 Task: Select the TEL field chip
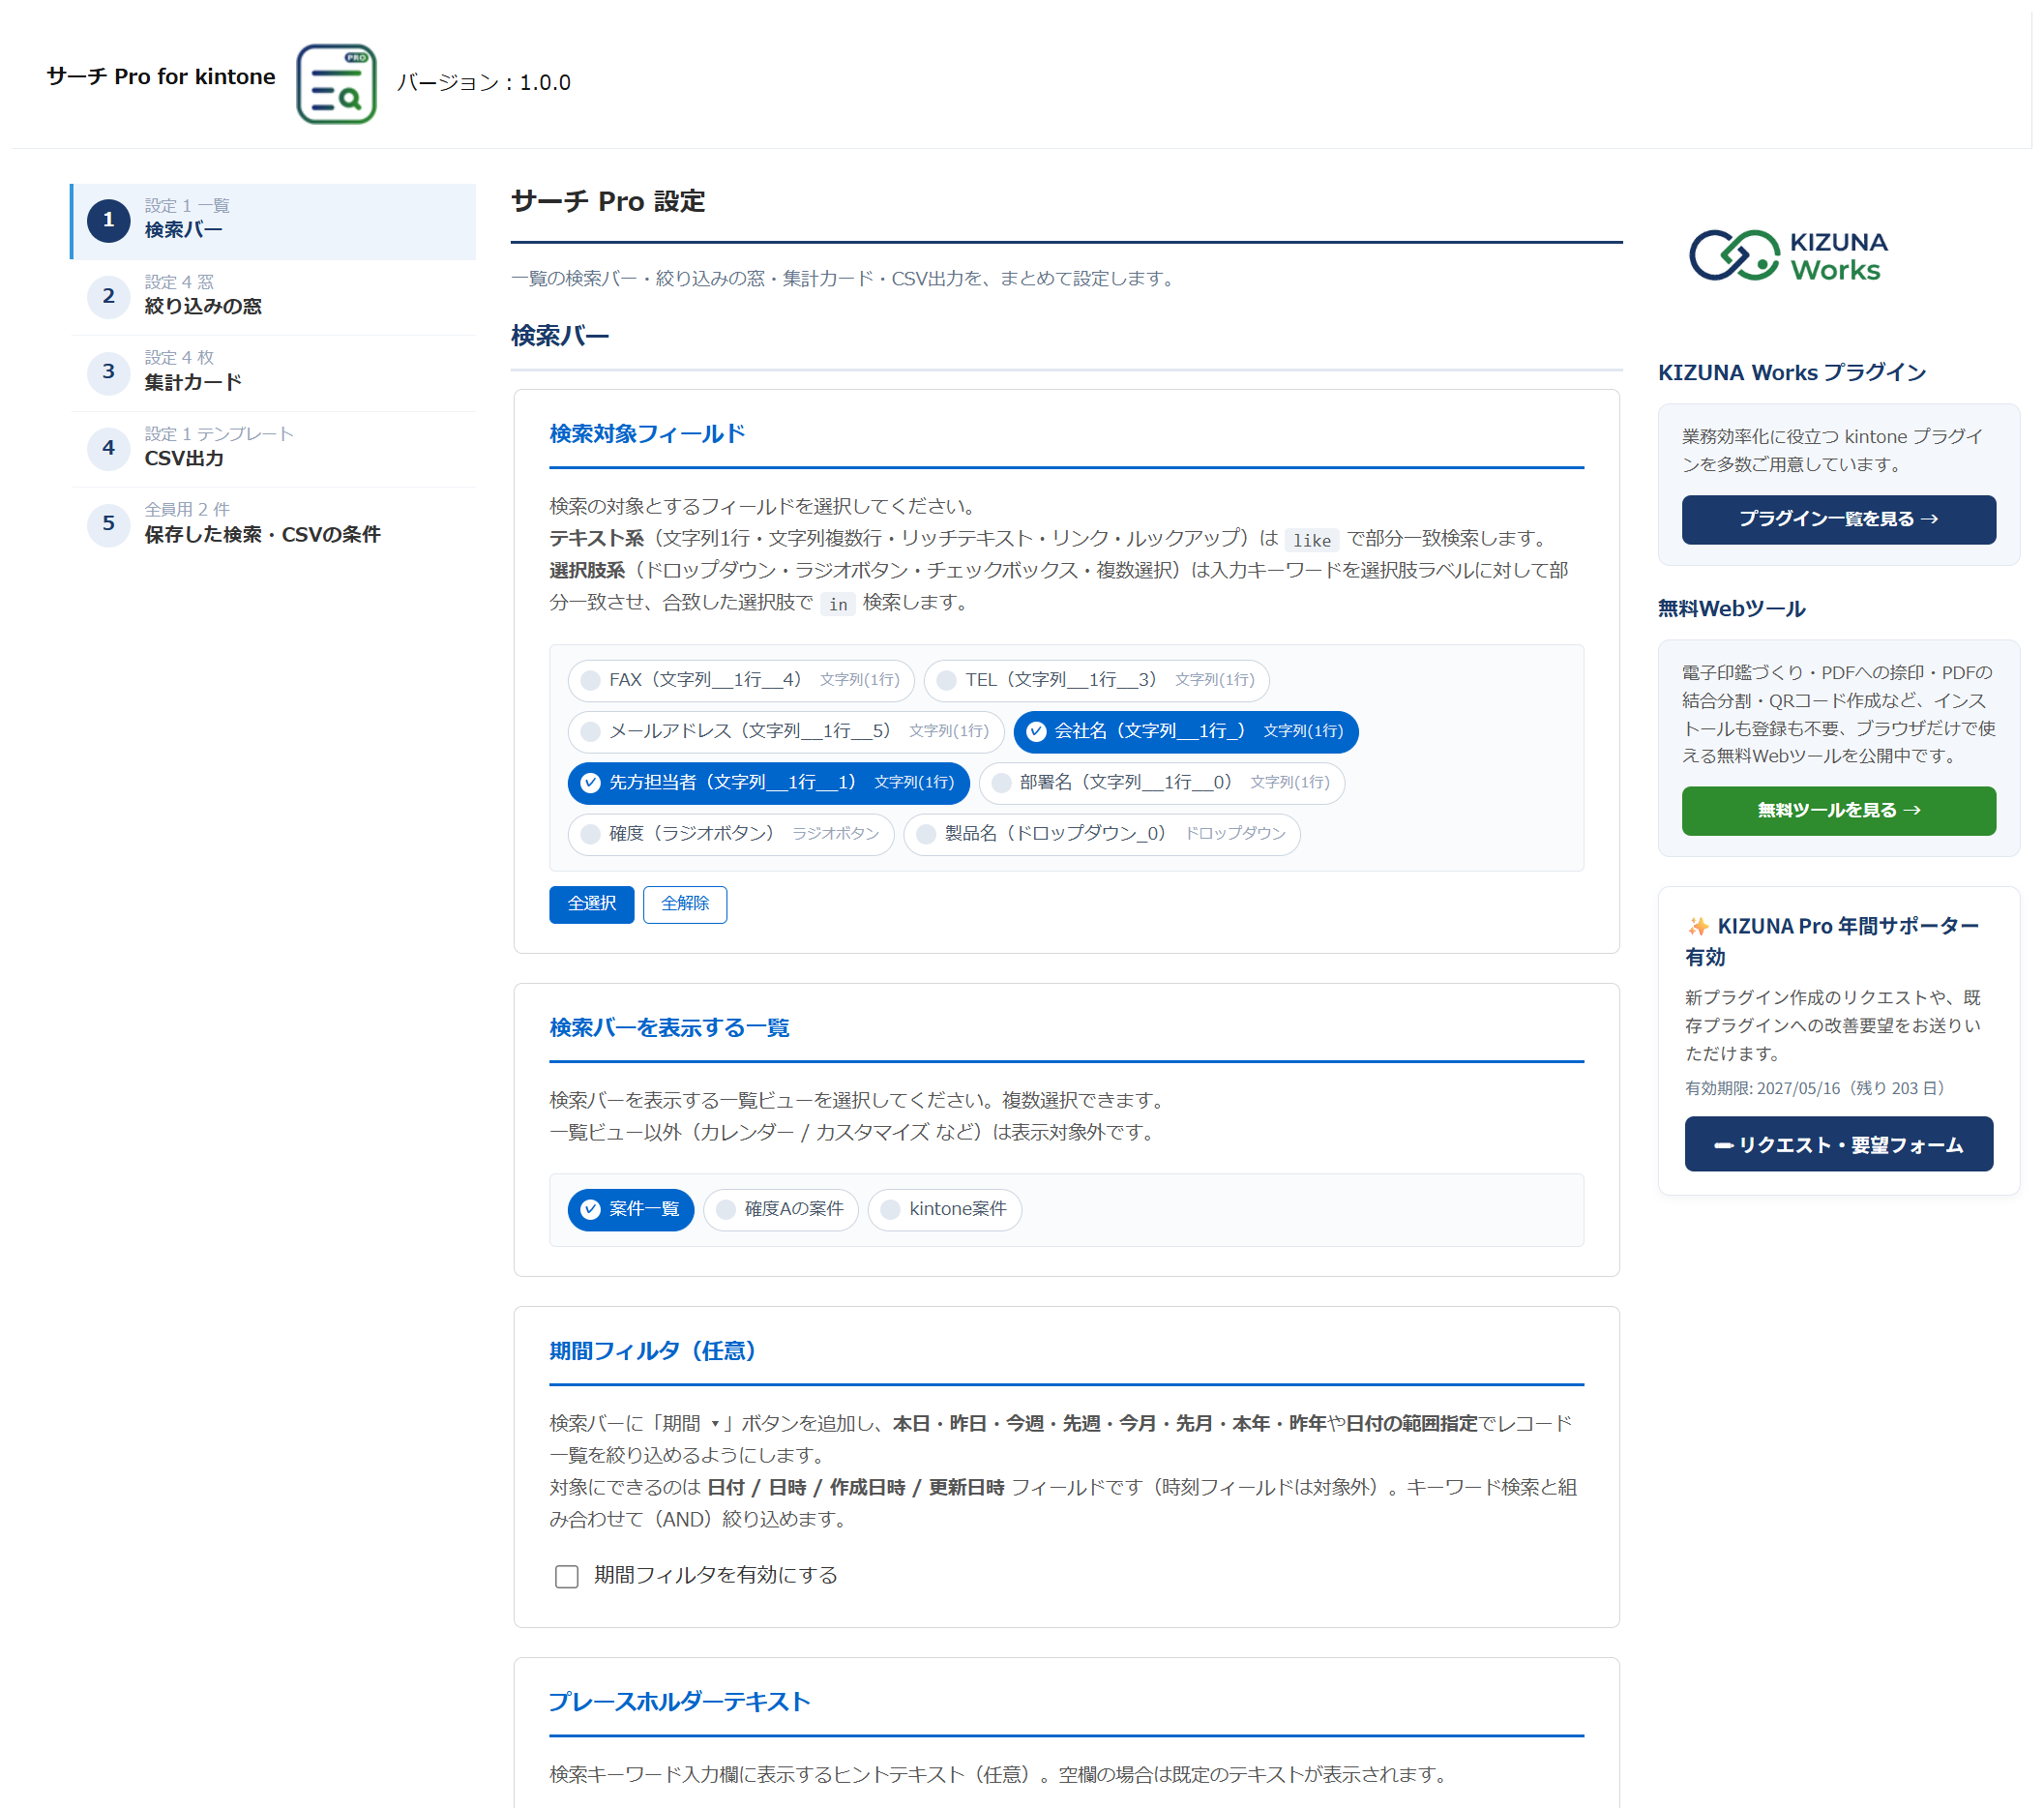1096,680
